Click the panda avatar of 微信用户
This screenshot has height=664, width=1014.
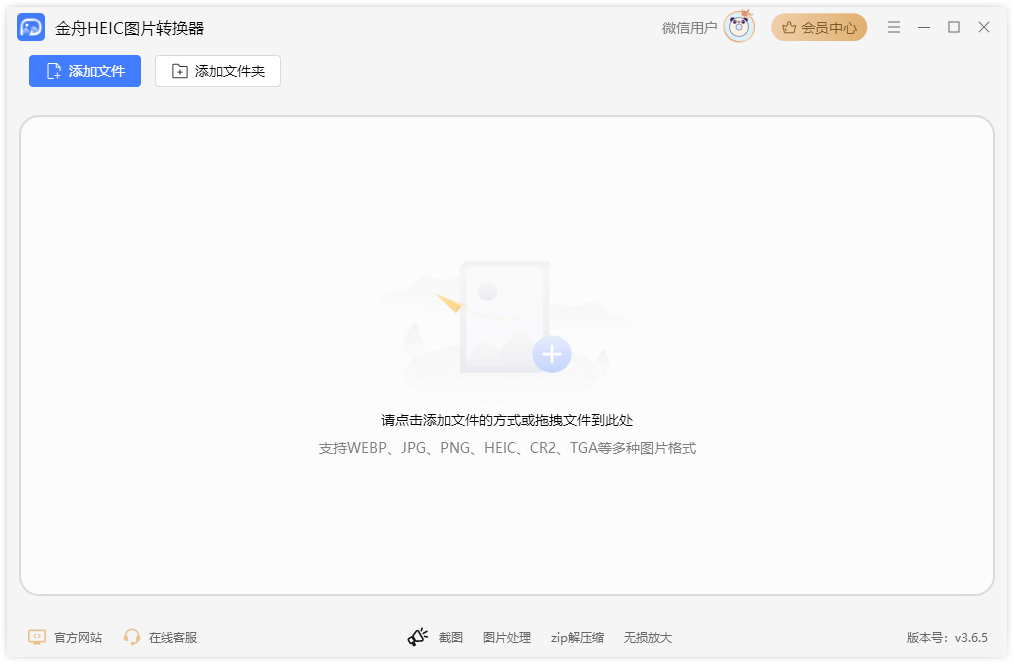737,27
